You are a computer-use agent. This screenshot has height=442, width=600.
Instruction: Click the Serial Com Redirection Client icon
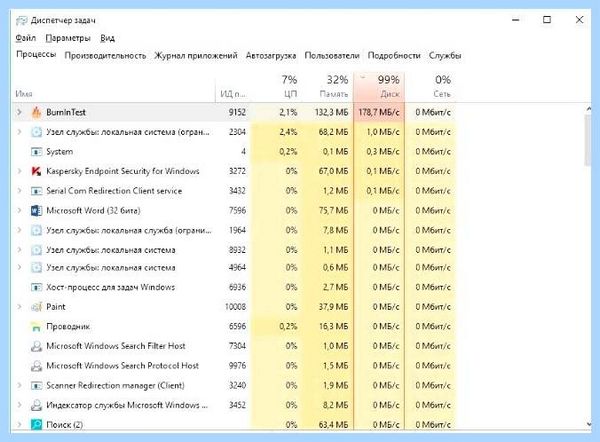point(36,191)
